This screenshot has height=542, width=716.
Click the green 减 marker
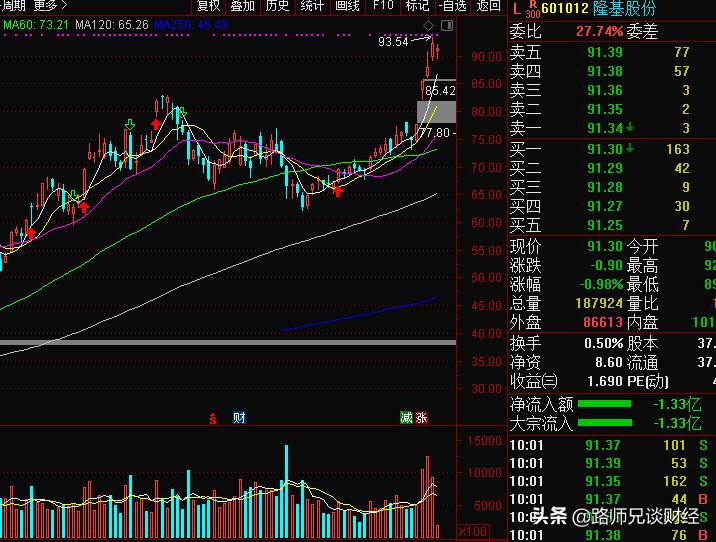(x=406, y=417)
